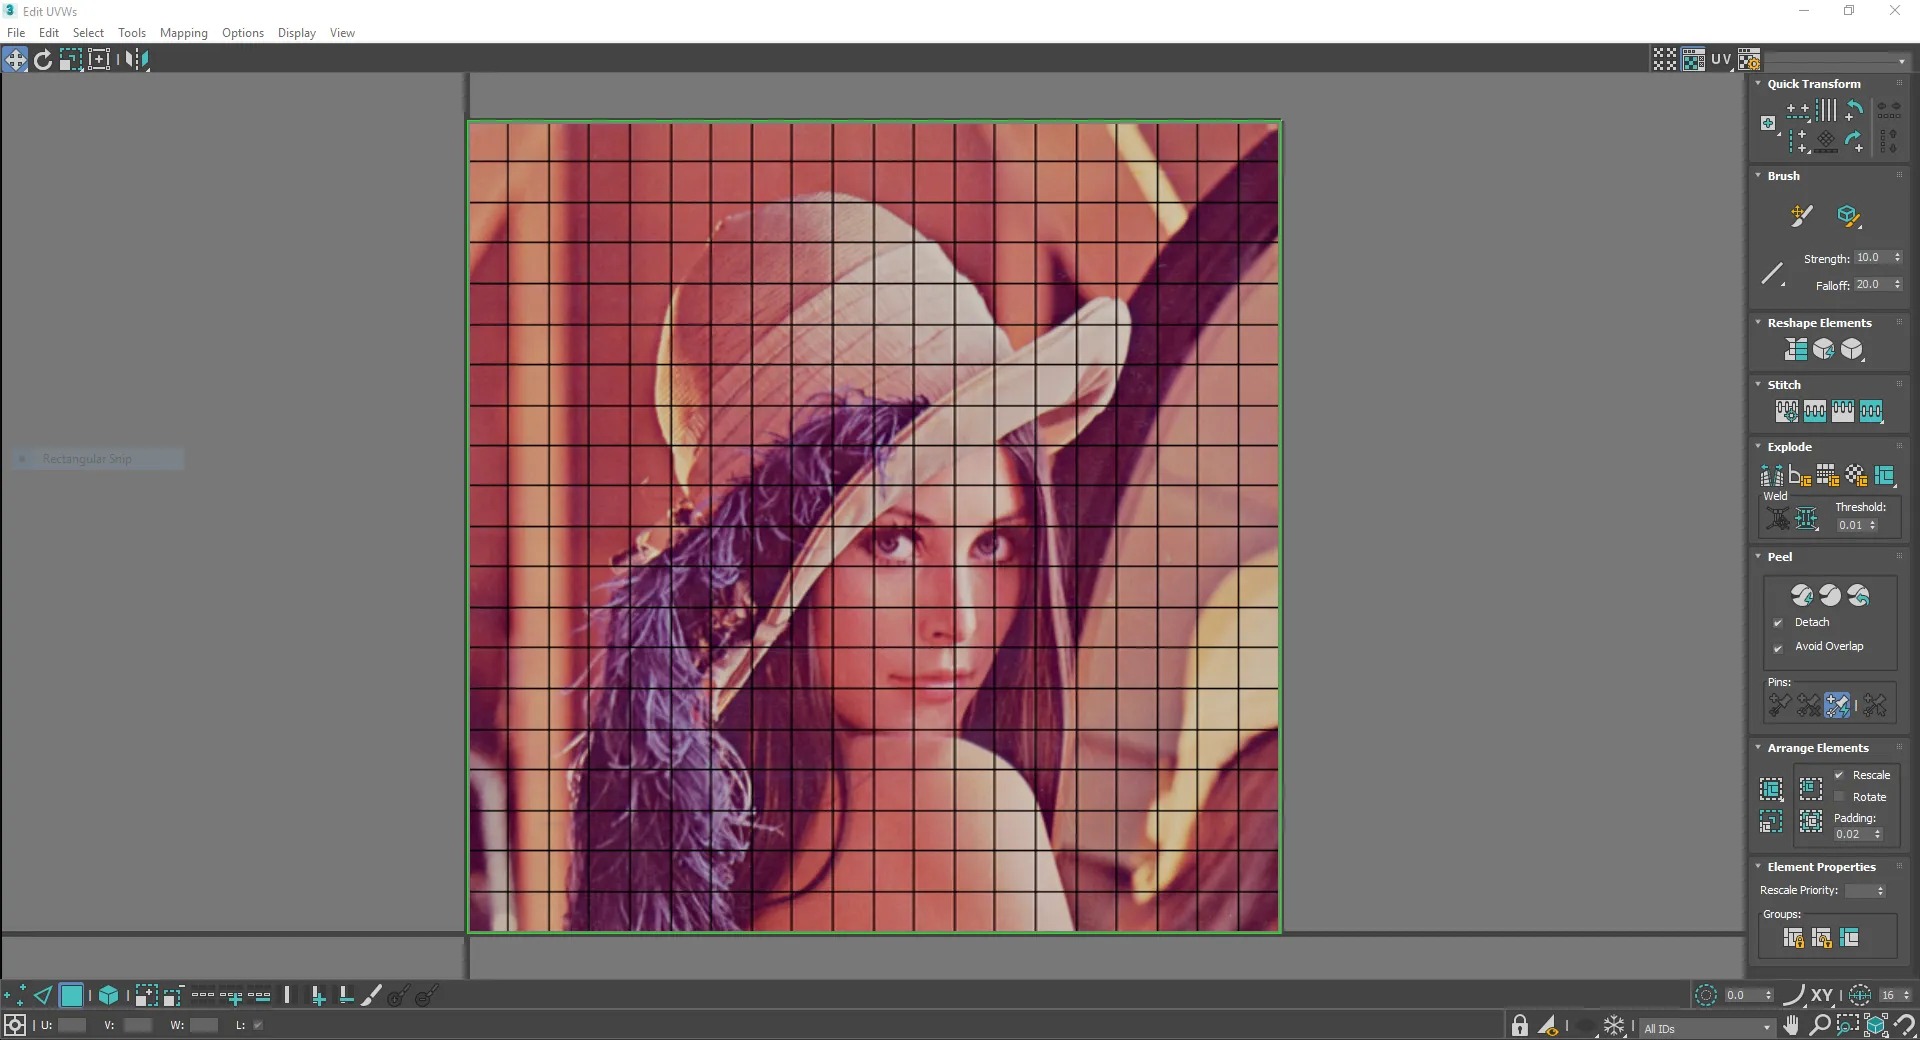This screenshot has width=1920, height=1040.
Task: Select the Rotate tool in top toolbar
Action: coord(43,60)
